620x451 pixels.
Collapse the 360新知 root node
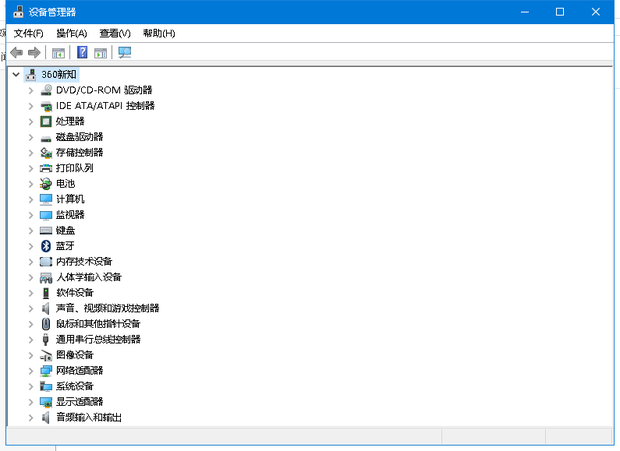point(16,74)
